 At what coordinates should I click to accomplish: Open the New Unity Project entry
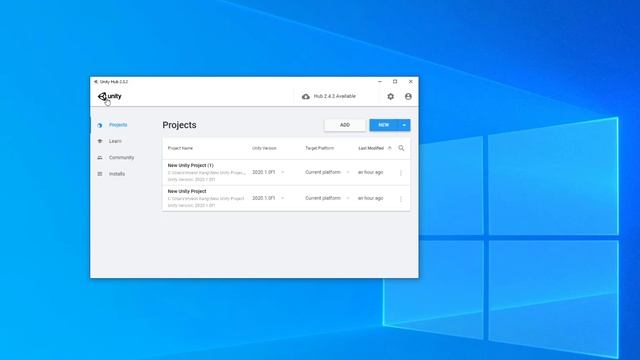(286, 198)
